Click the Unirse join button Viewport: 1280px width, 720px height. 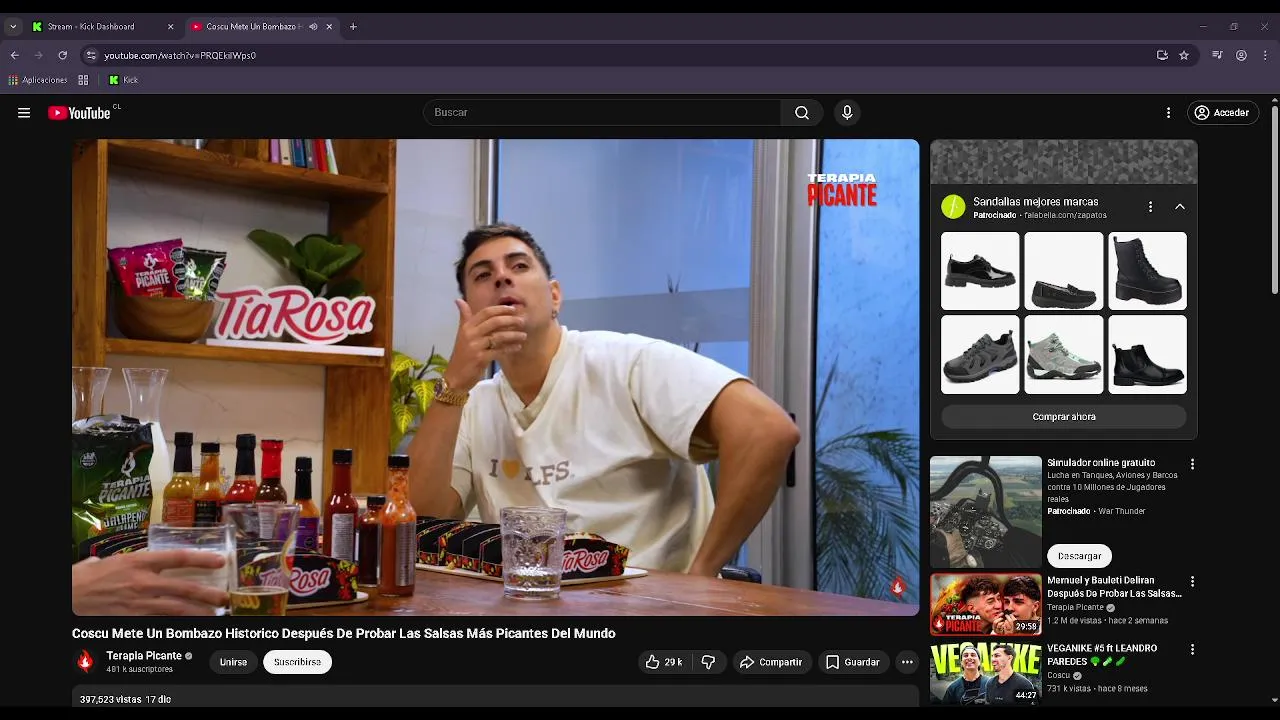click(x=233, y=662)
